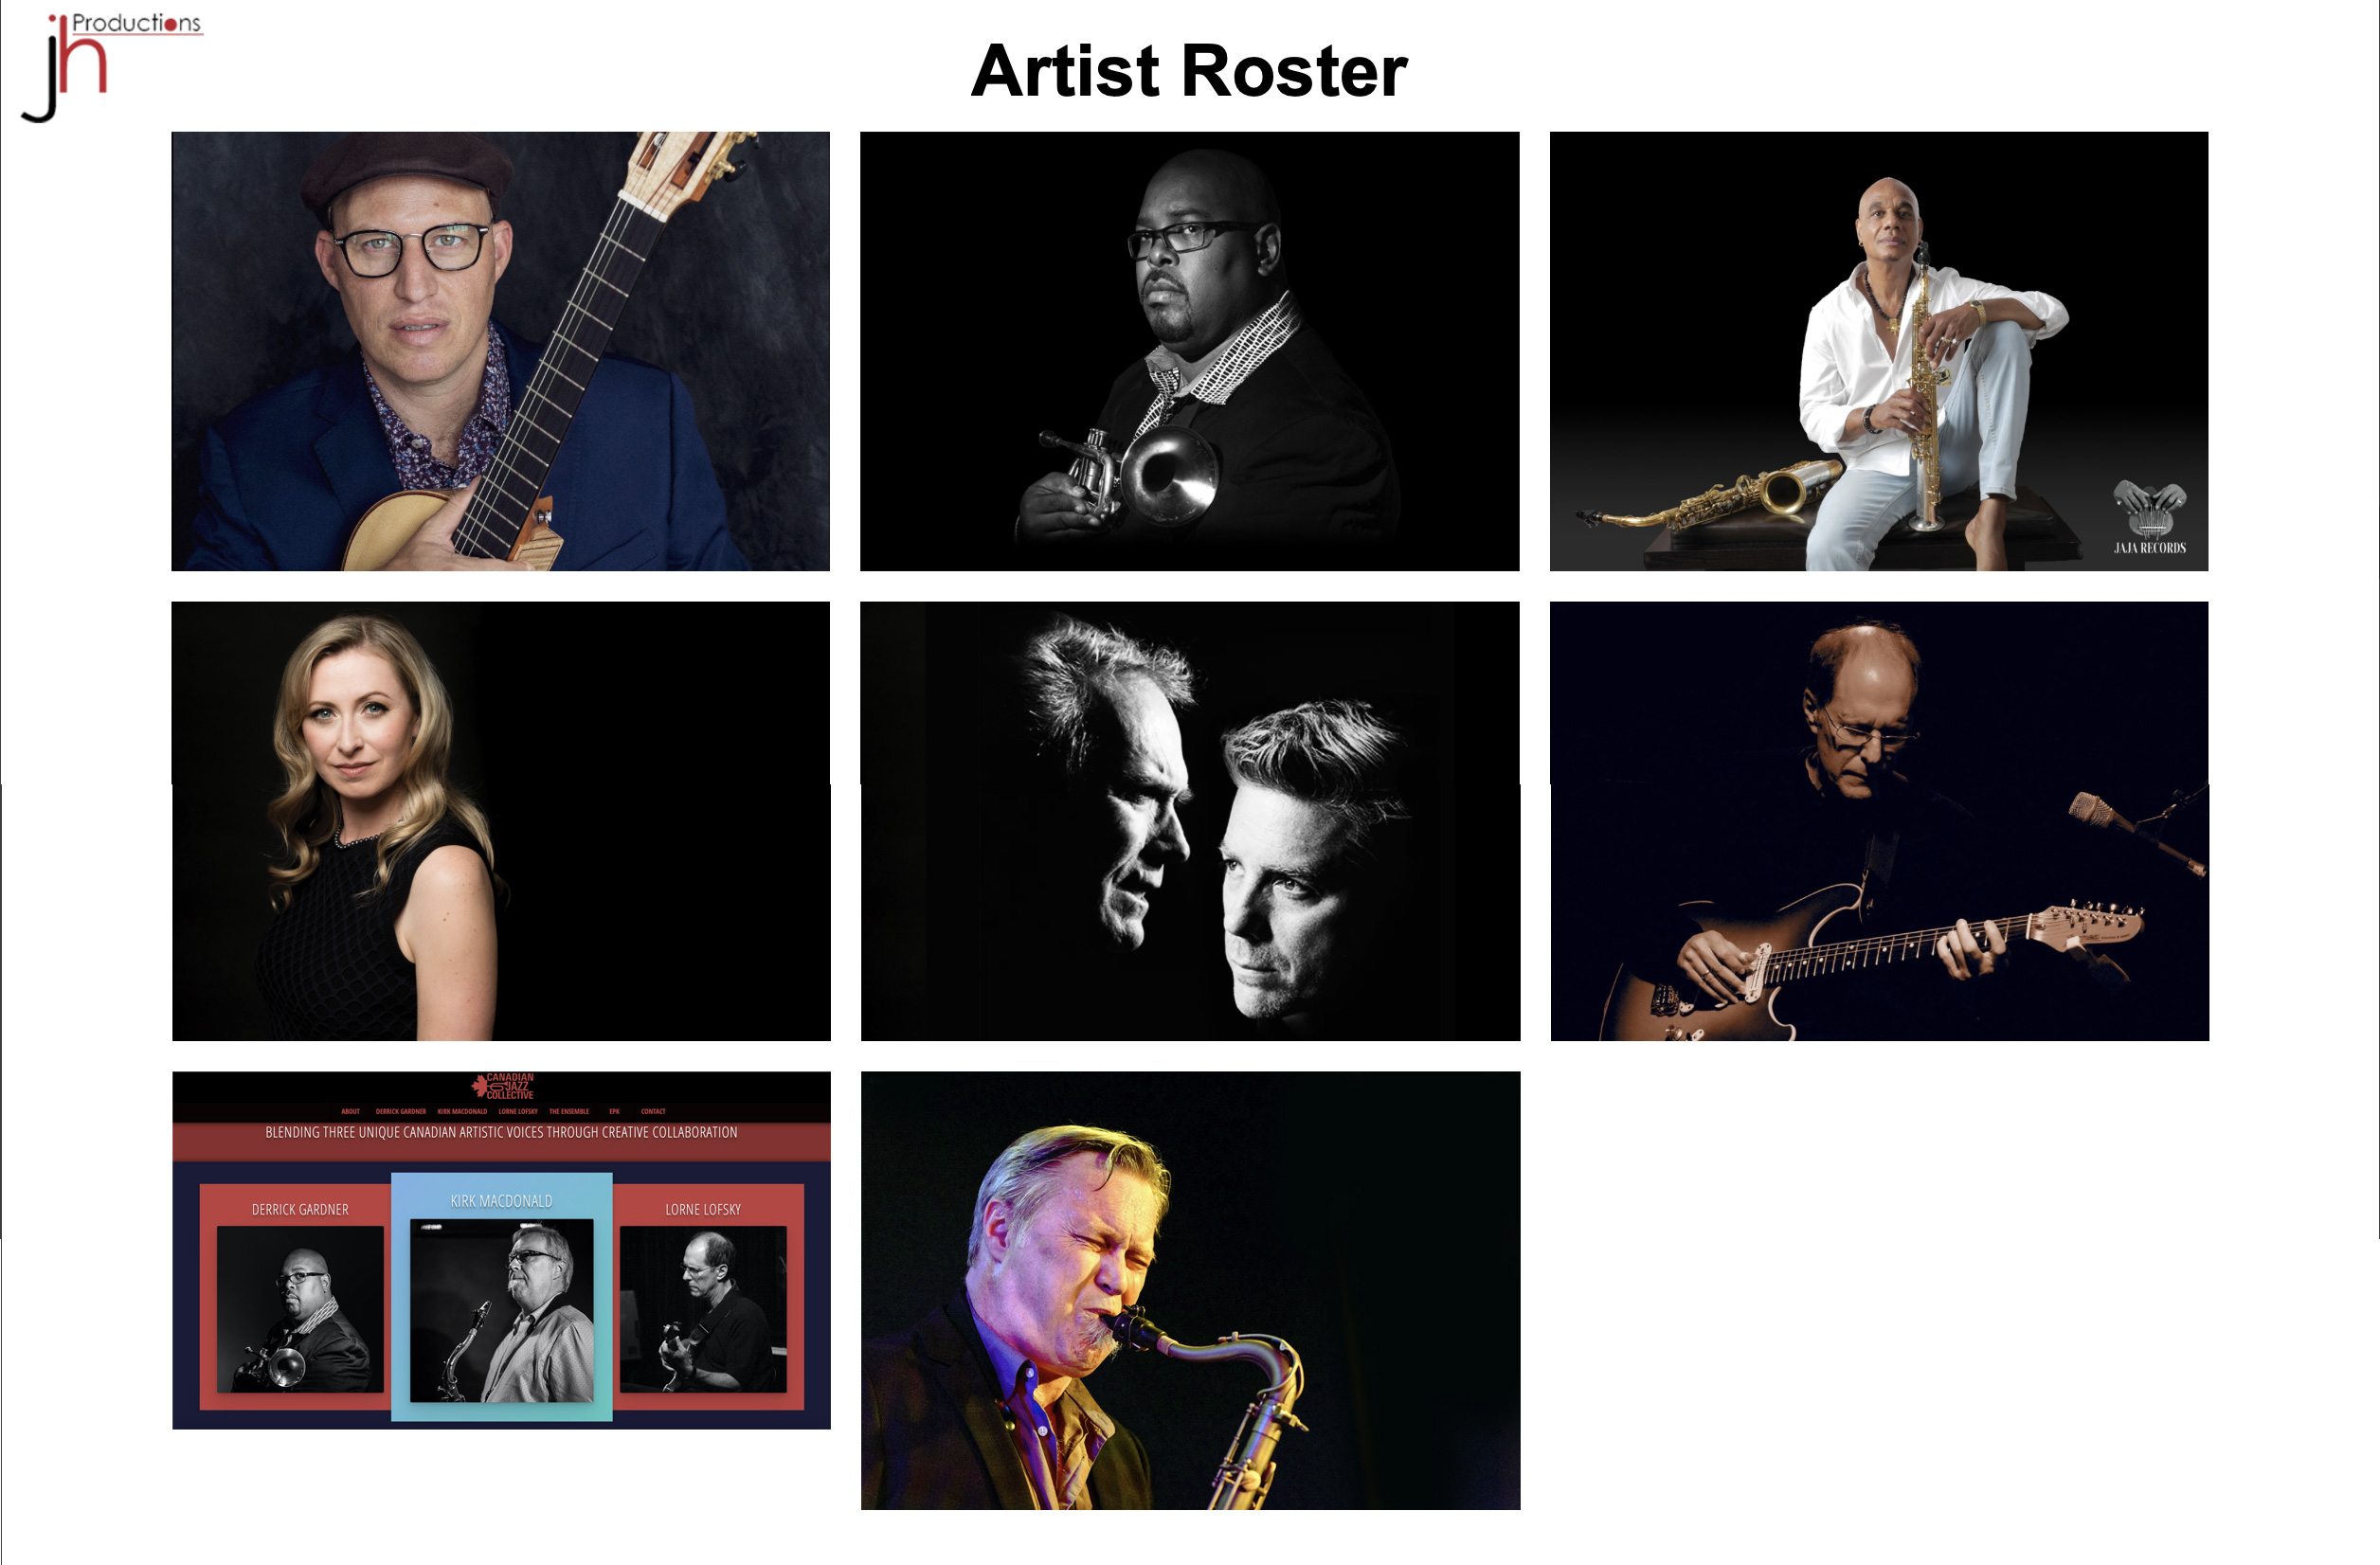2380x1565 pixels.
Task: Open EPK in the Jazz Collective menu
Action: [x=615, y=1111]
